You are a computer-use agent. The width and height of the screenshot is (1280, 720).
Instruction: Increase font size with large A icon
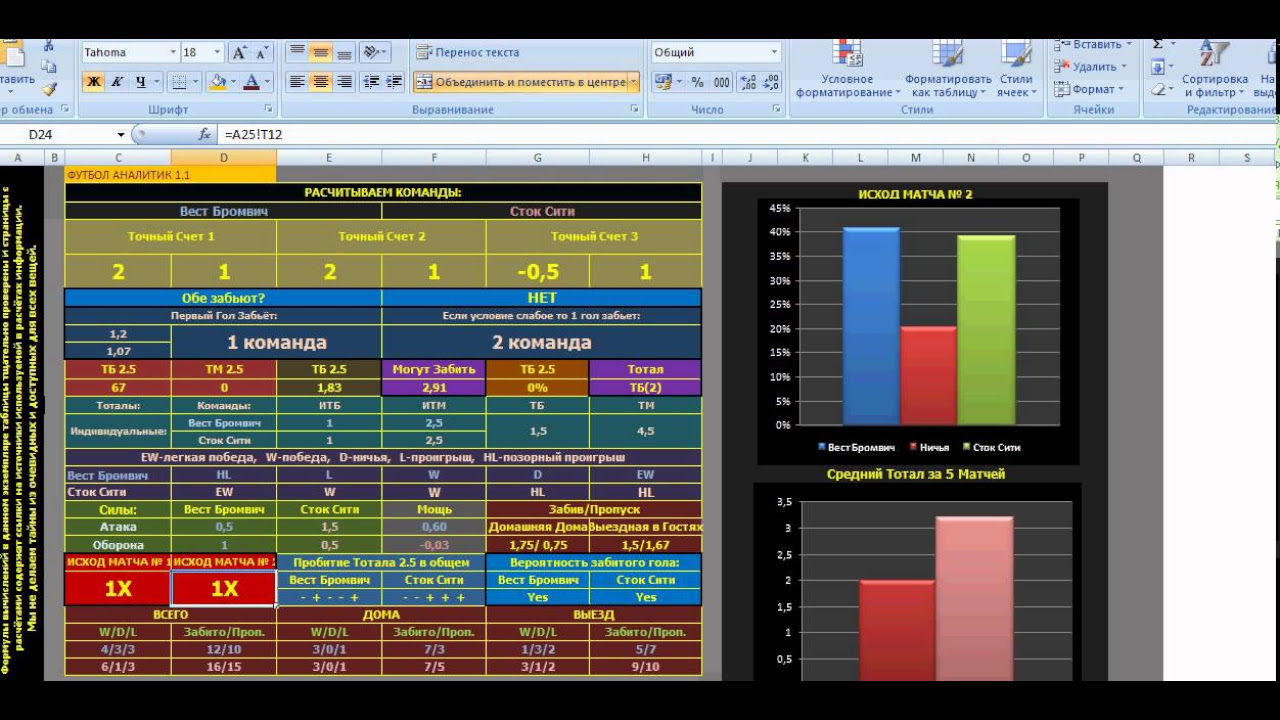coord(239,53)
